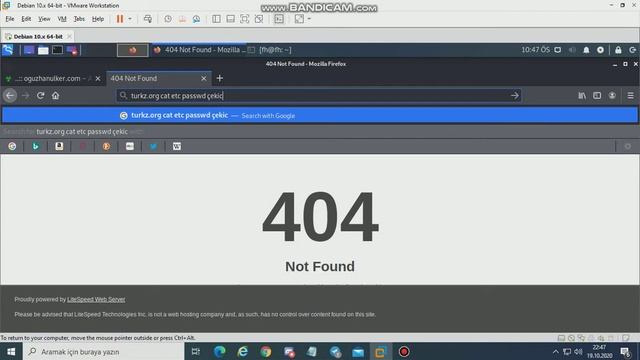Open a new Firefox tab
The height and width of the screenshot is (360, 640).
[220, 78]
